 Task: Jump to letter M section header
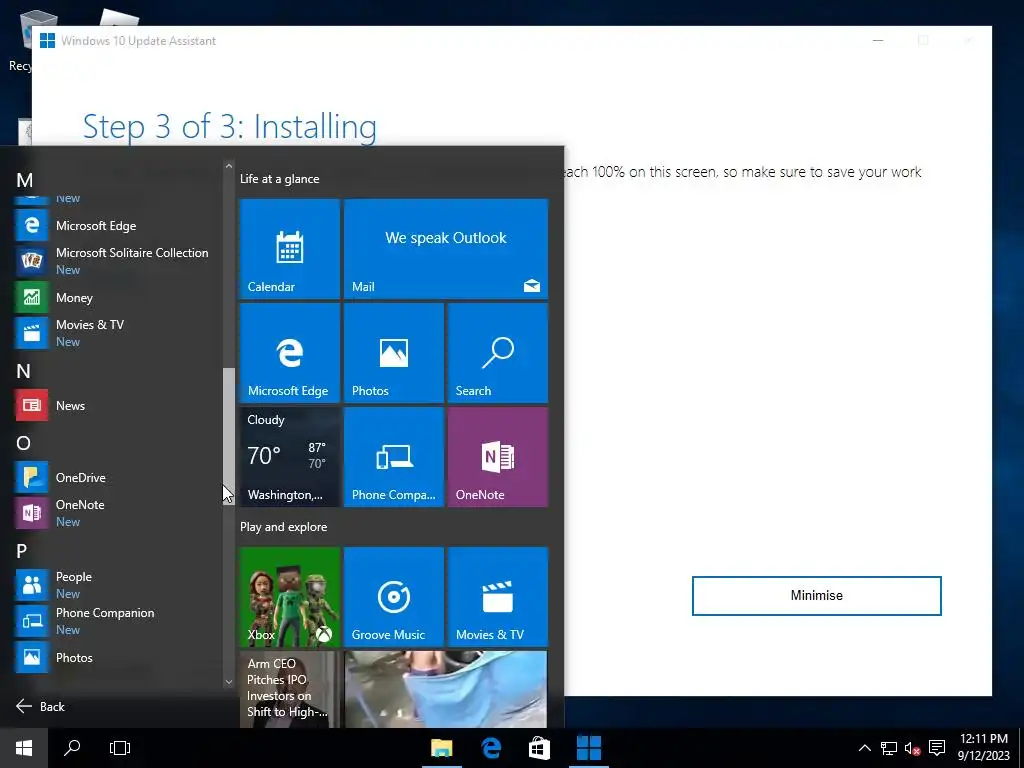pyautogui.click(x=25, y=180)
